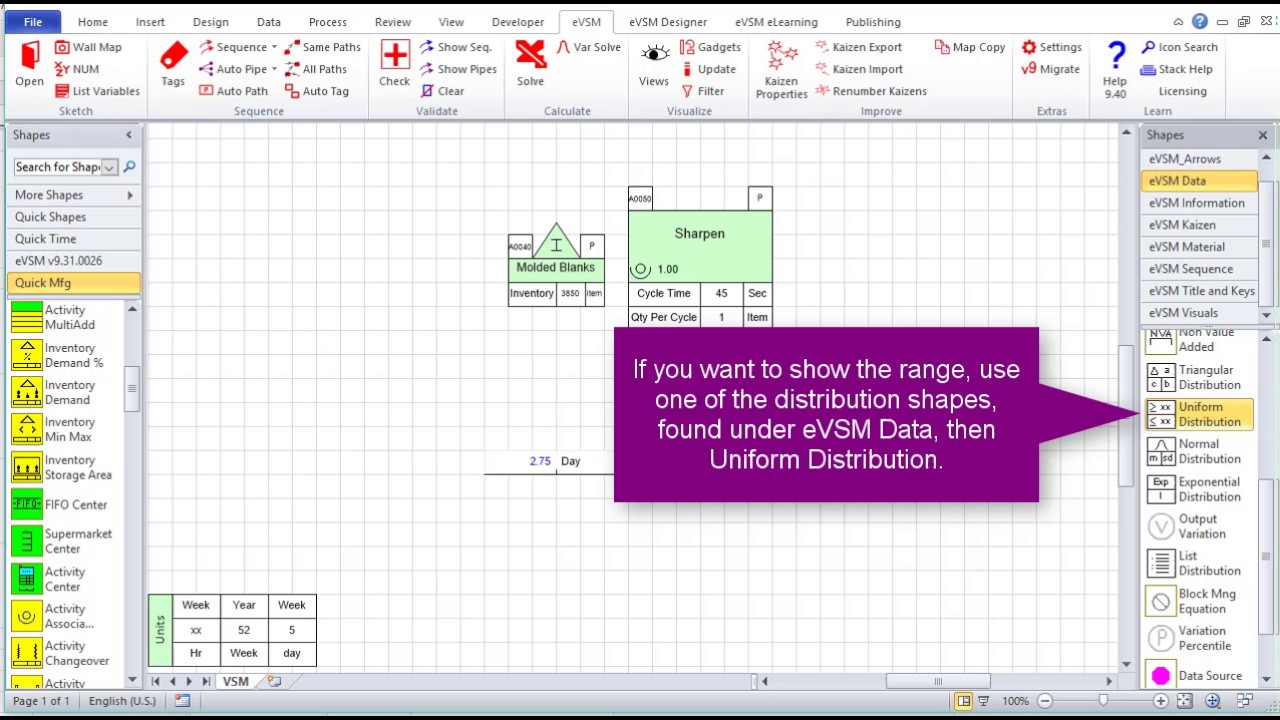This screenshot has height=720, width=1280.
Task: Click Map Copy command
Action: 969,47
